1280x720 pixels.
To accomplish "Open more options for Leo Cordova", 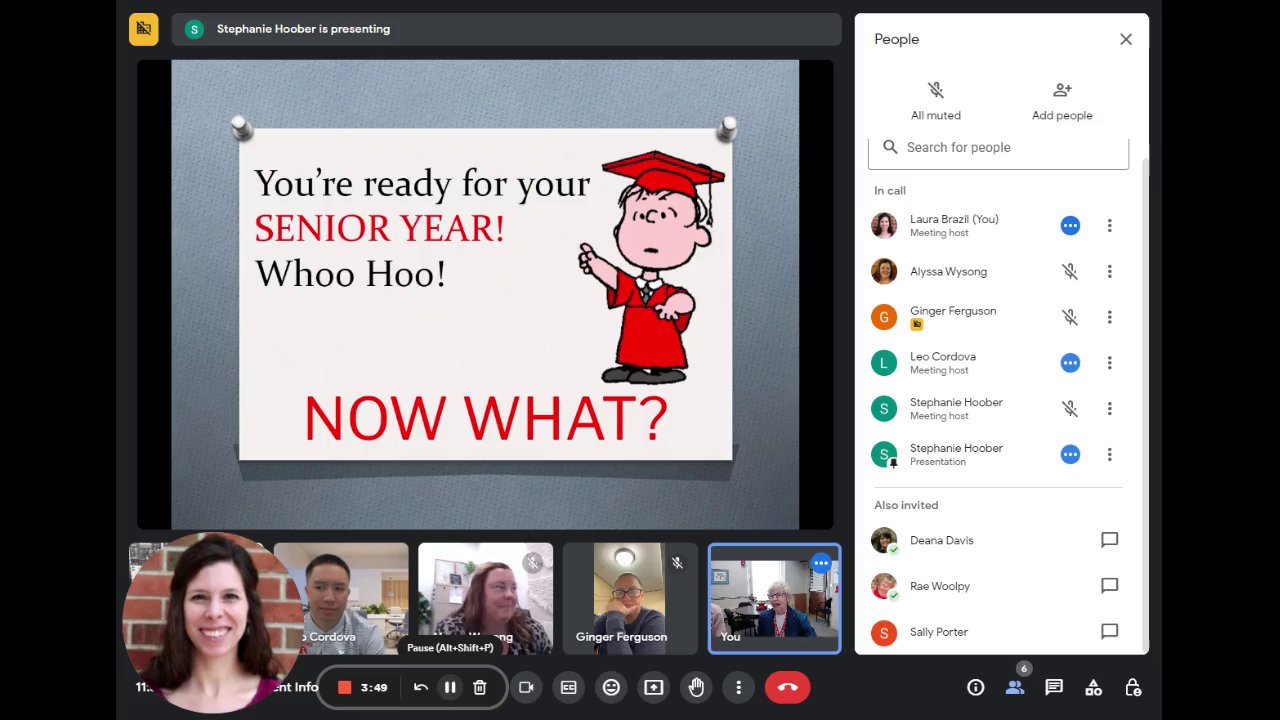I will [x=1109, y=363].
